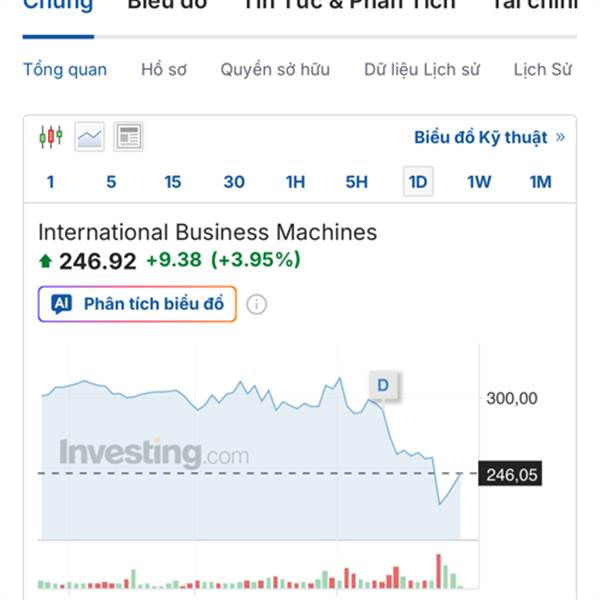Open Dữ liệu Lịch sử tab
600x600 pixels.
(x=422, y=70)
